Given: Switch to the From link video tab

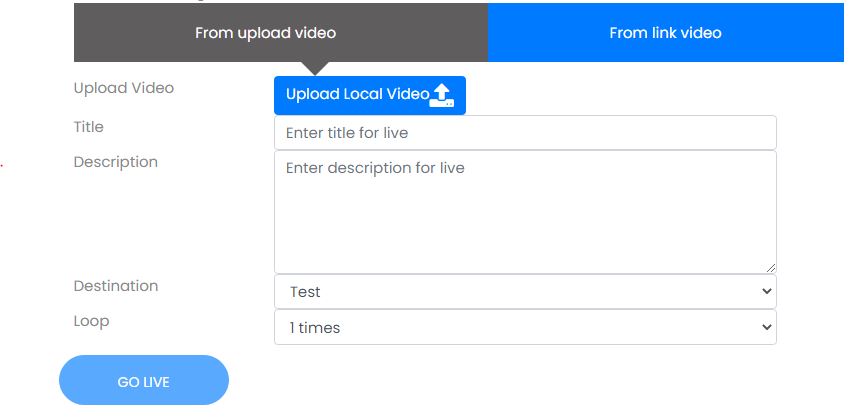Looking at the screenshot, I should tap(665, 32).
